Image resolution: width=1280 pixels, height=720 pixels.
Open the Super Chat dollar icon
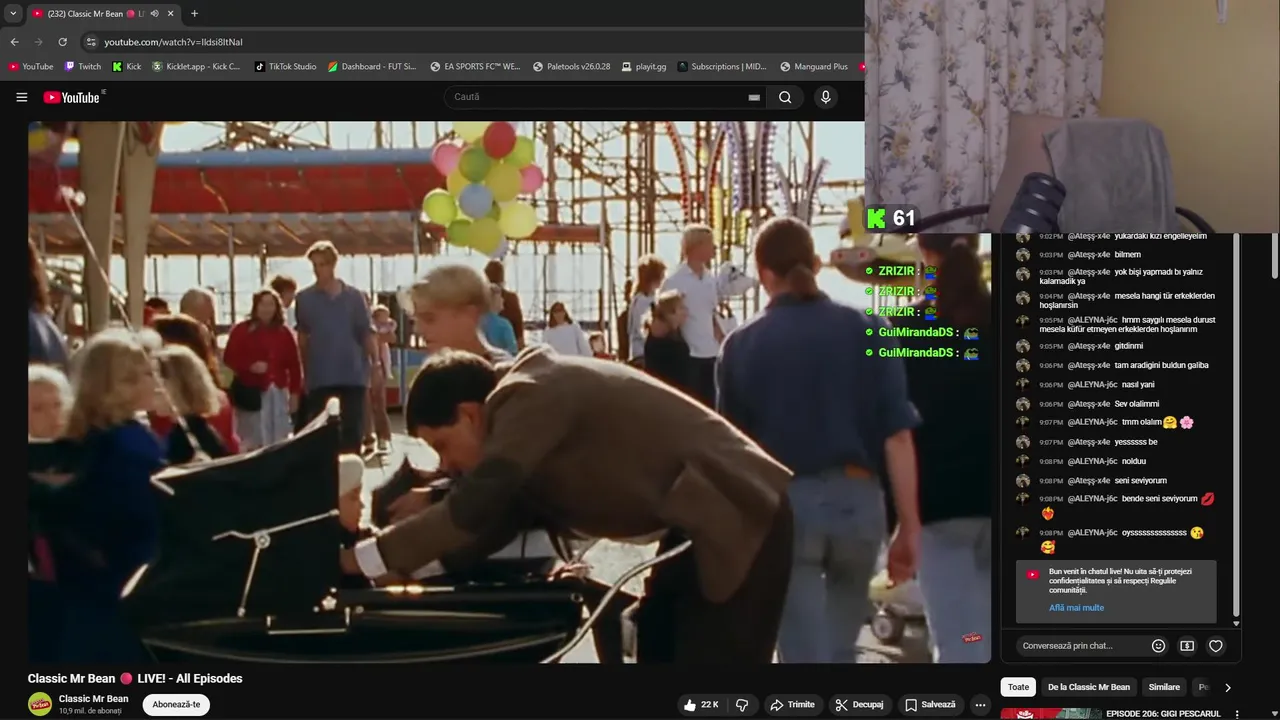tap(1187, 646)
